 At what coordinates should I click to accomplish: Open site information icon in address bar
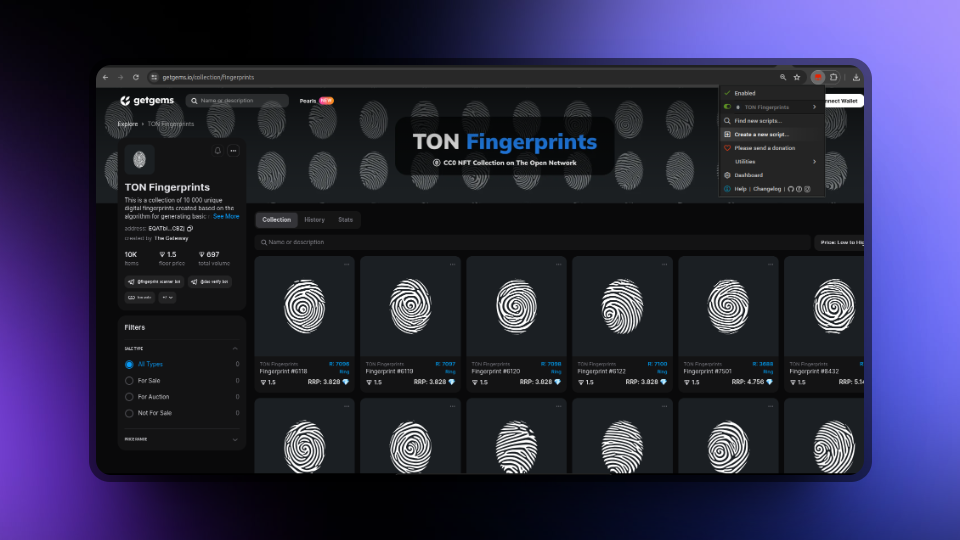(x=154, y=77)
